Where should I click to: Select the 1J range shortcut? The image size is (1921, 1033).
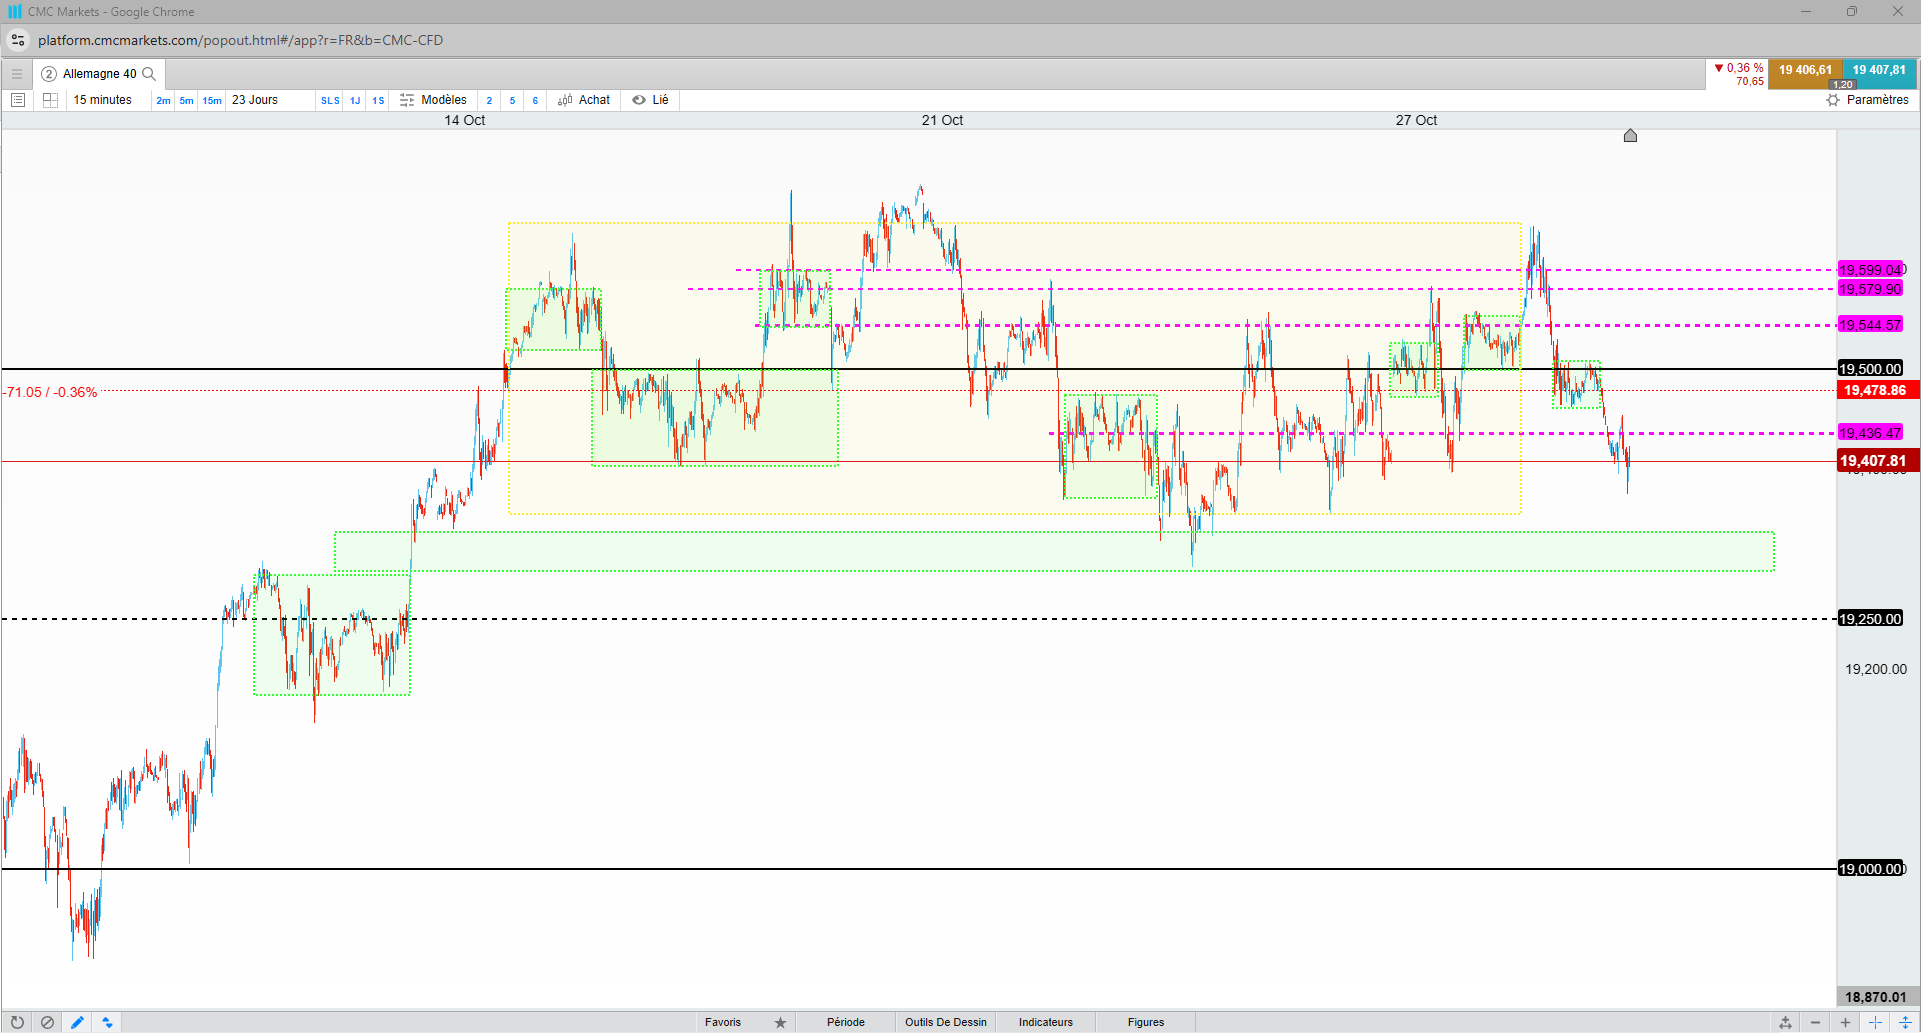coord(355,101)
